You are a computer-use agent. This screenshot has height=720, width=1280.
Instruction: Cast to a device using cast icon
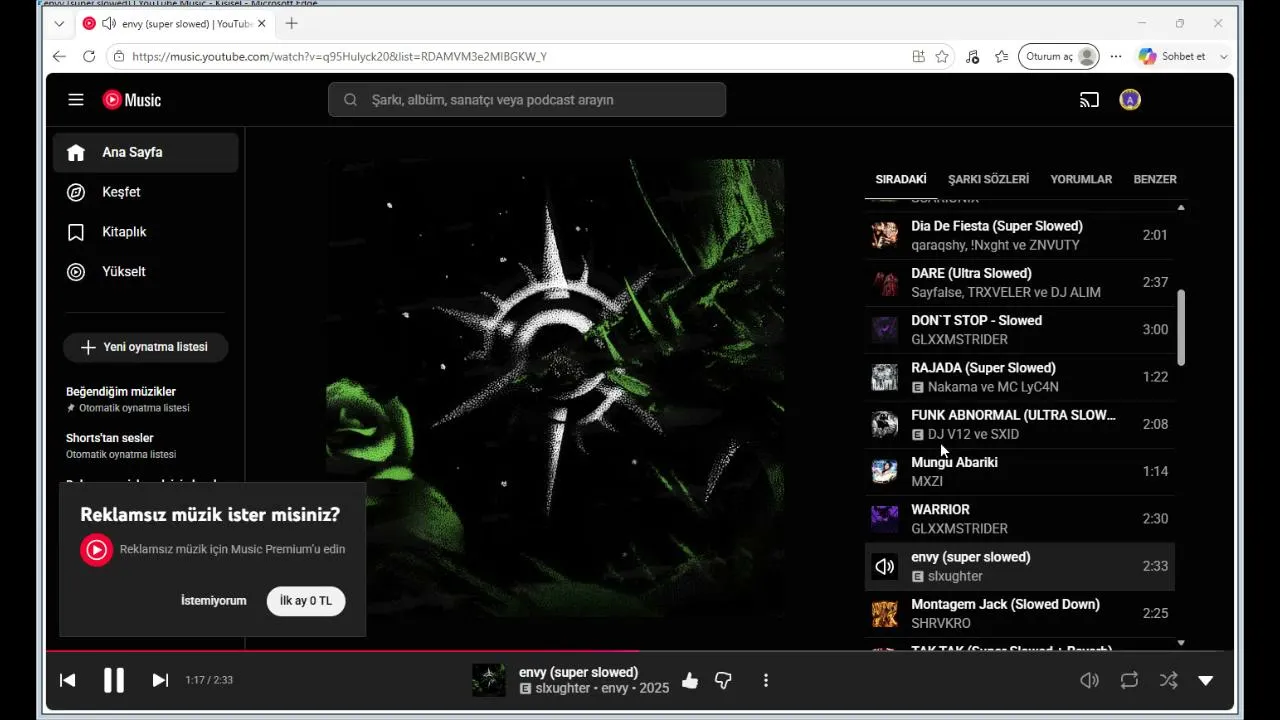coord(1089,100)
